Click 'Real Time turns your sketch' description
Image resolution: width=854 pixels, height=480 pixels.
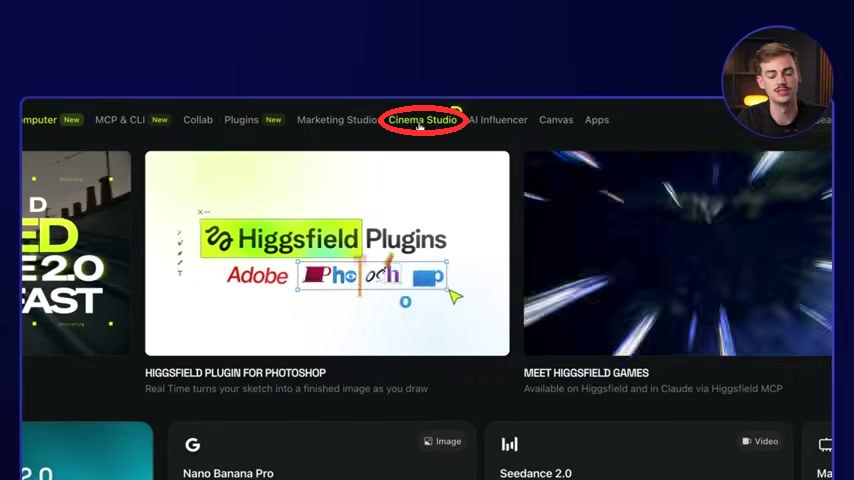pyautogui.click(x=286, y=389)
